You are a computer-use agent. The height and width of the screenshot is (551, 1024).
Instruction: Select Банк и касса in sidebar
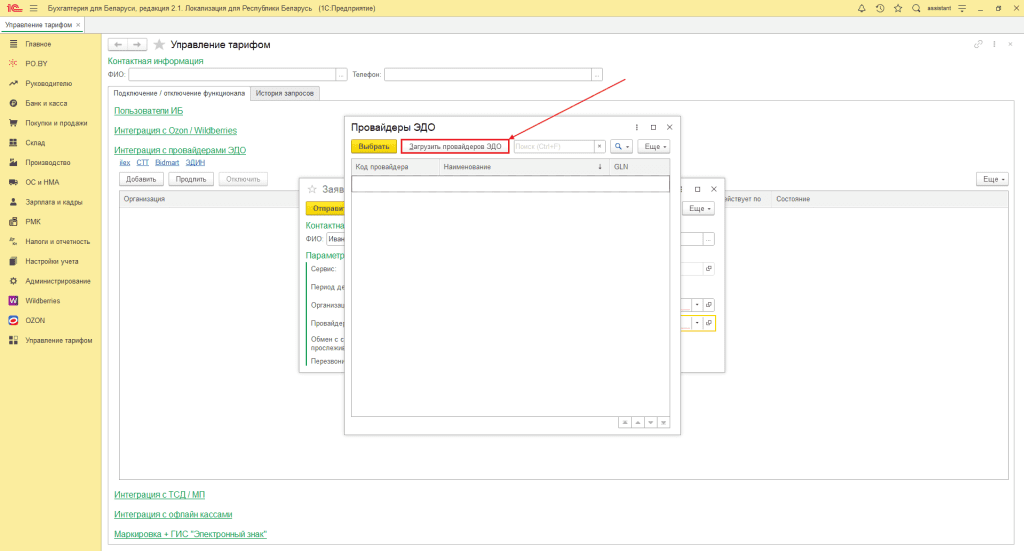pos(46,103)
